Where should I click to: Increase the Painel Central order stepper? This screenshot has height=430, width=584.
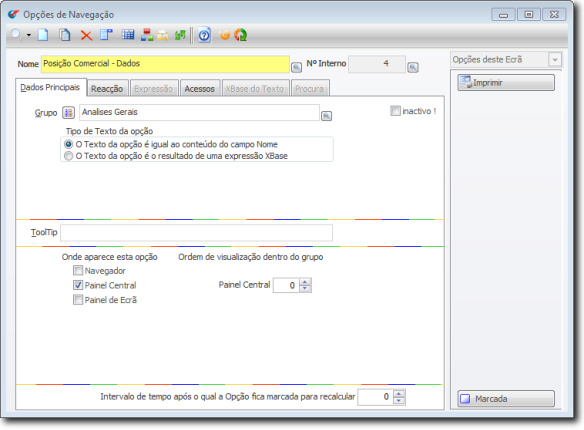click(x=305, y=282)
